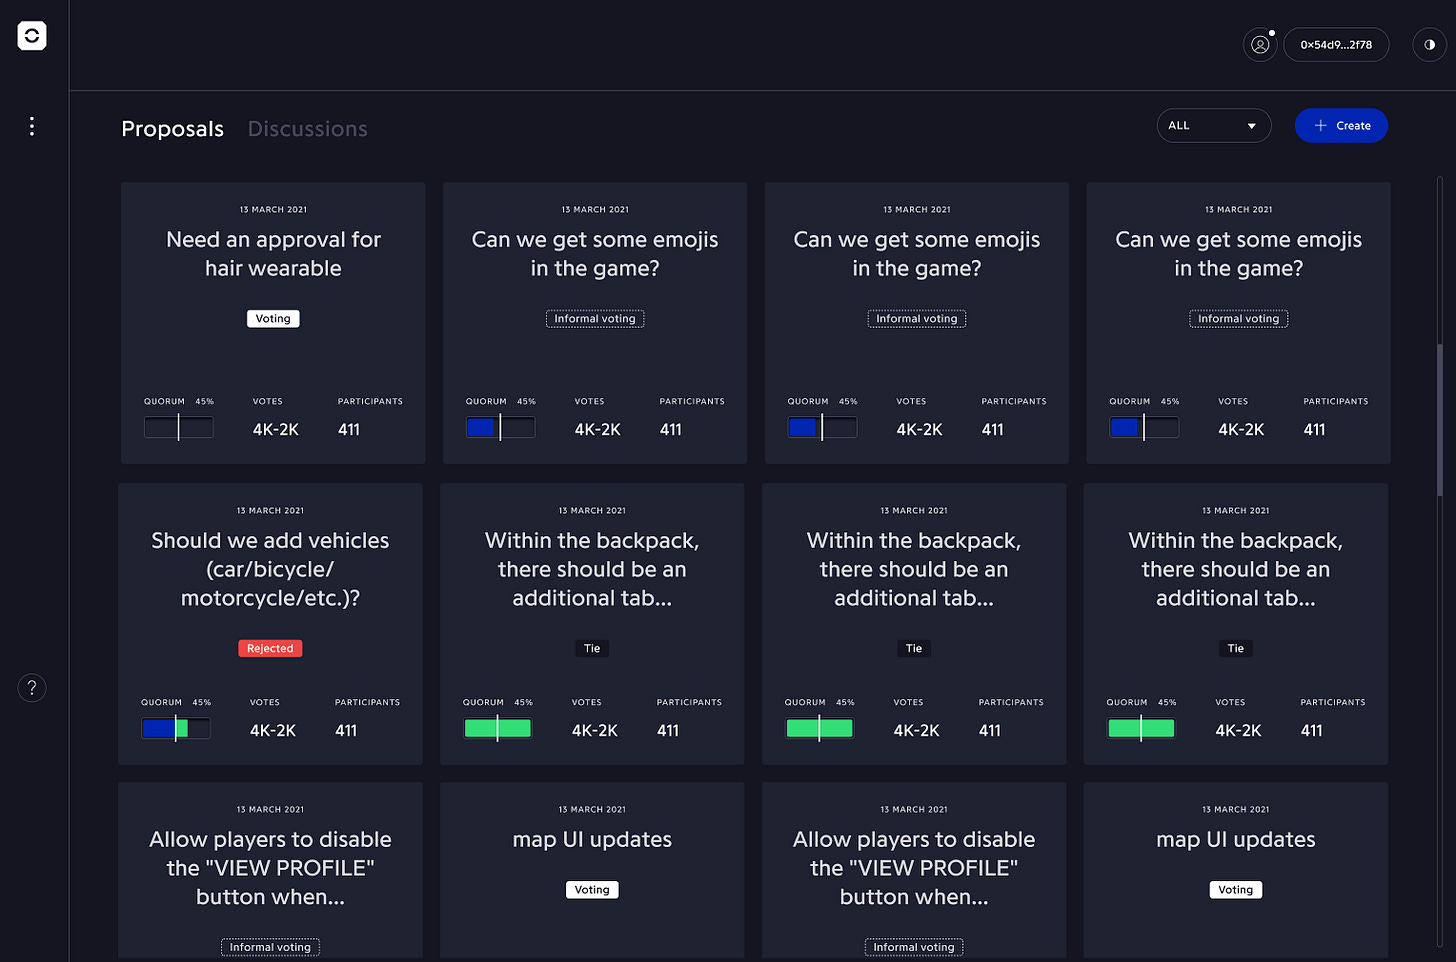The width and height of the screenshot is (1456, 962).
Task: Open the ALL filter dropdown
Action: [1214, 126]
